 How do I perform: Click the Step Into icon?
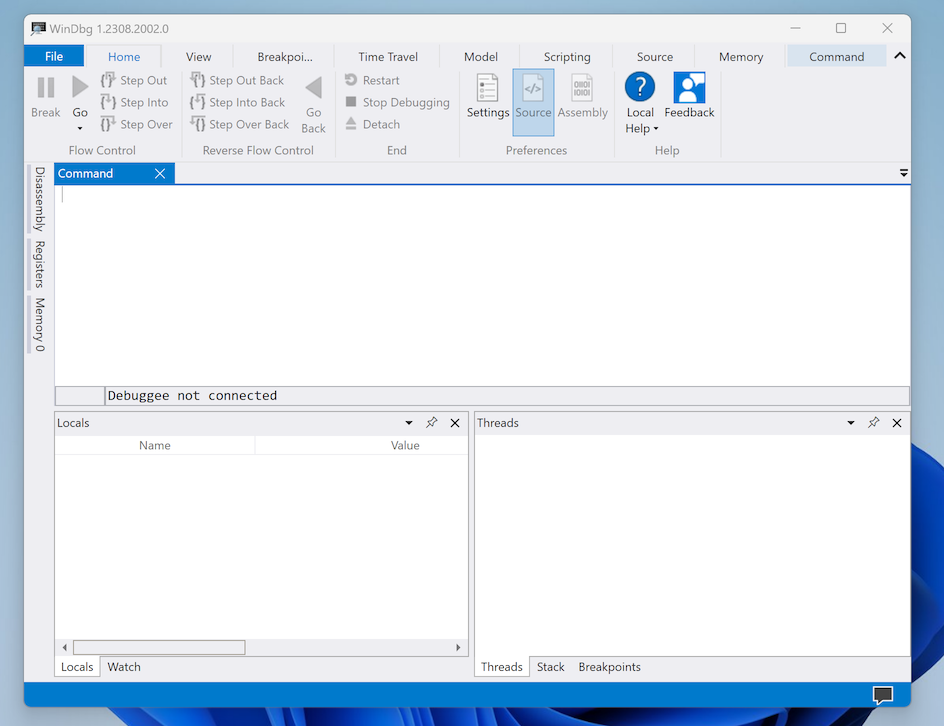coord(109,102)
